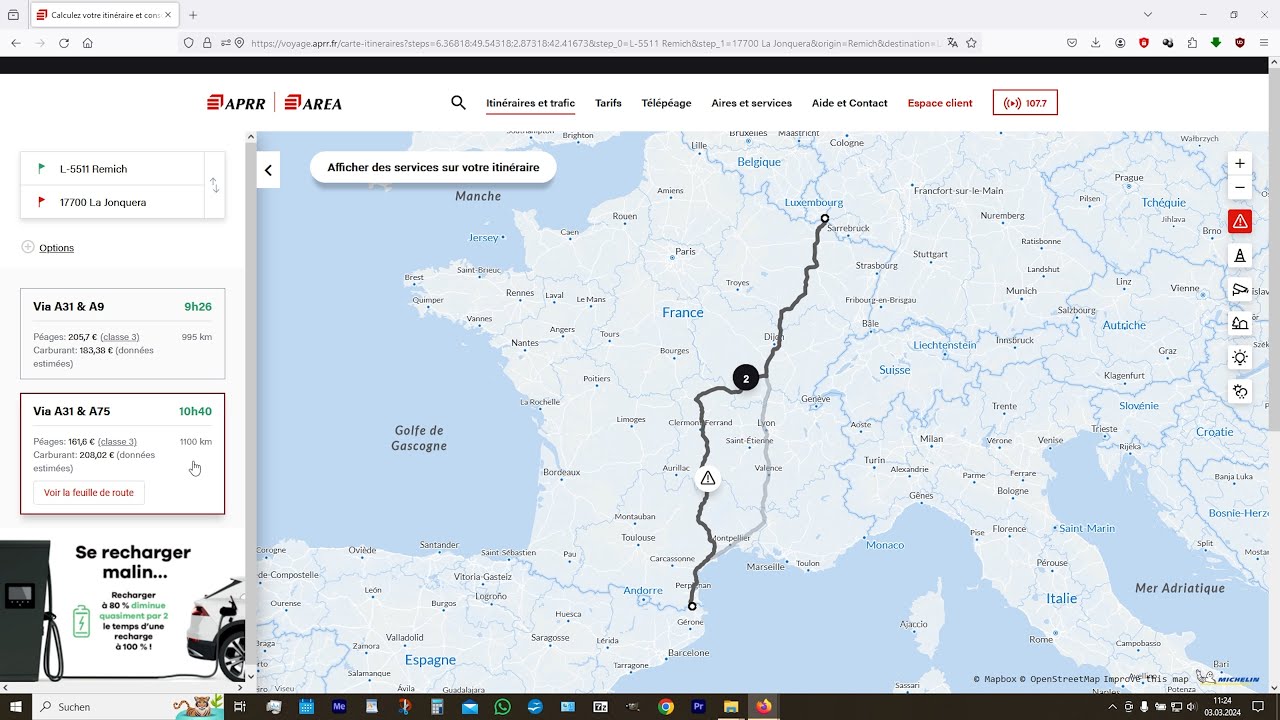Click the 107.7 radio button
Viewport: 1280px width, 720px height.
[1025, 103]
